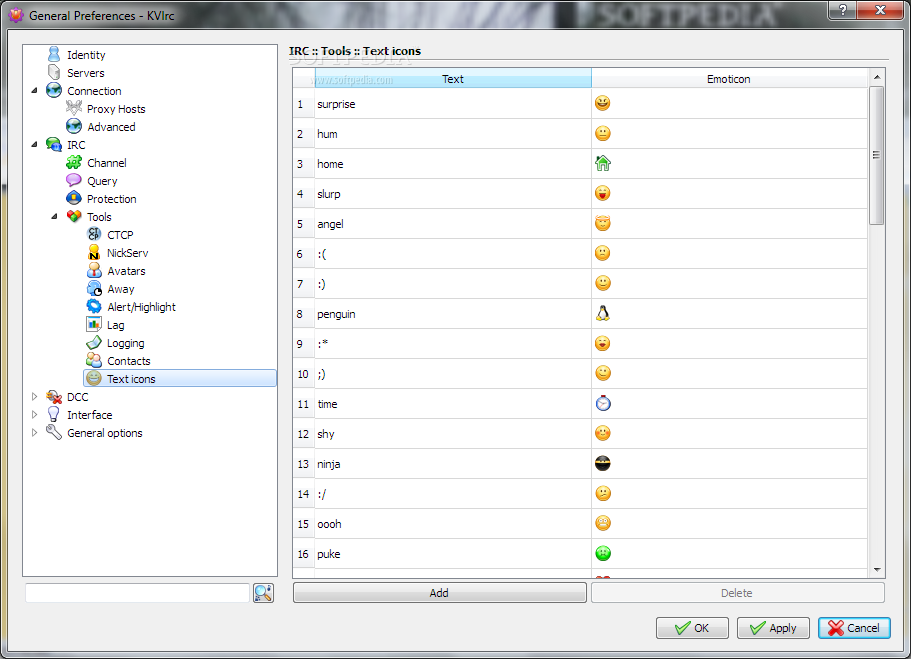The width and height of the screenshot is (911, 659).
Task: Sort by the Text column header
Action: point(453,78)
